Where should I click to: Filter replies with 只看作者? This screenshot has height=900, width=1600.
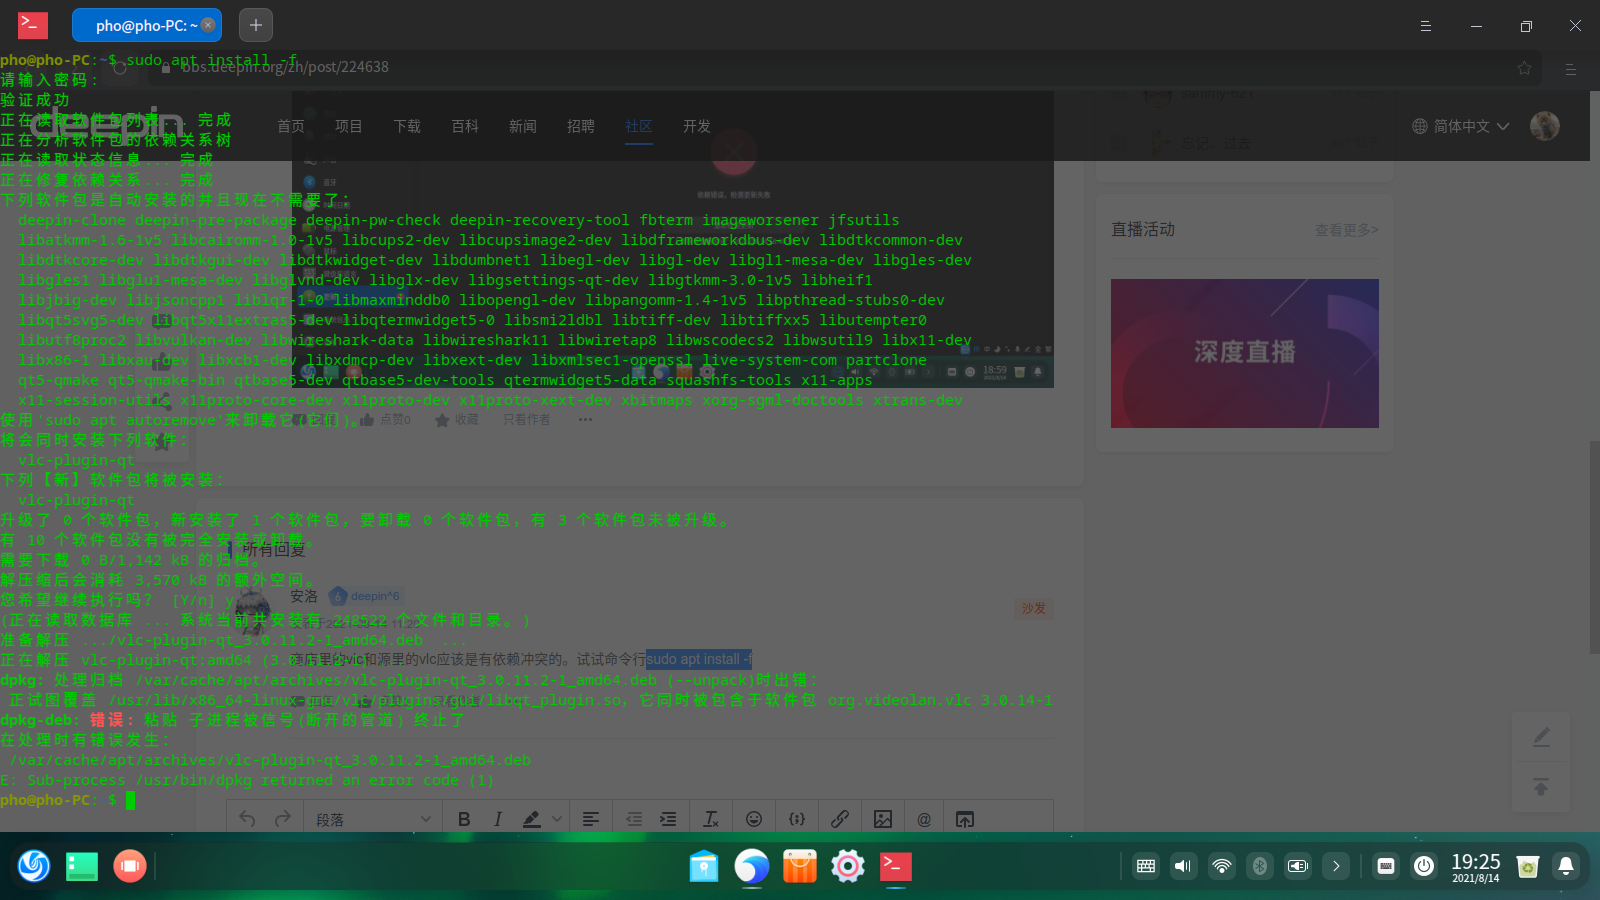pyautogui.click(x=527, y=420)
